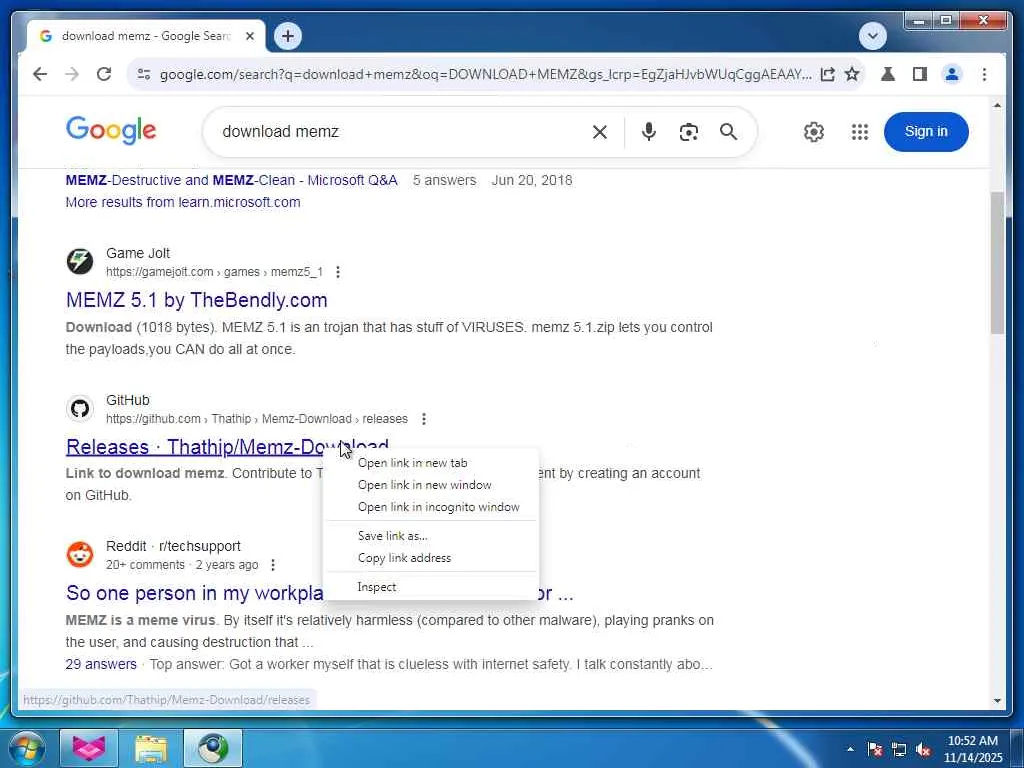Click the Game Jolt site favicon
The height and width of the screenshot is (768, 1024).
pyautogui.click(x=80, y=262)
